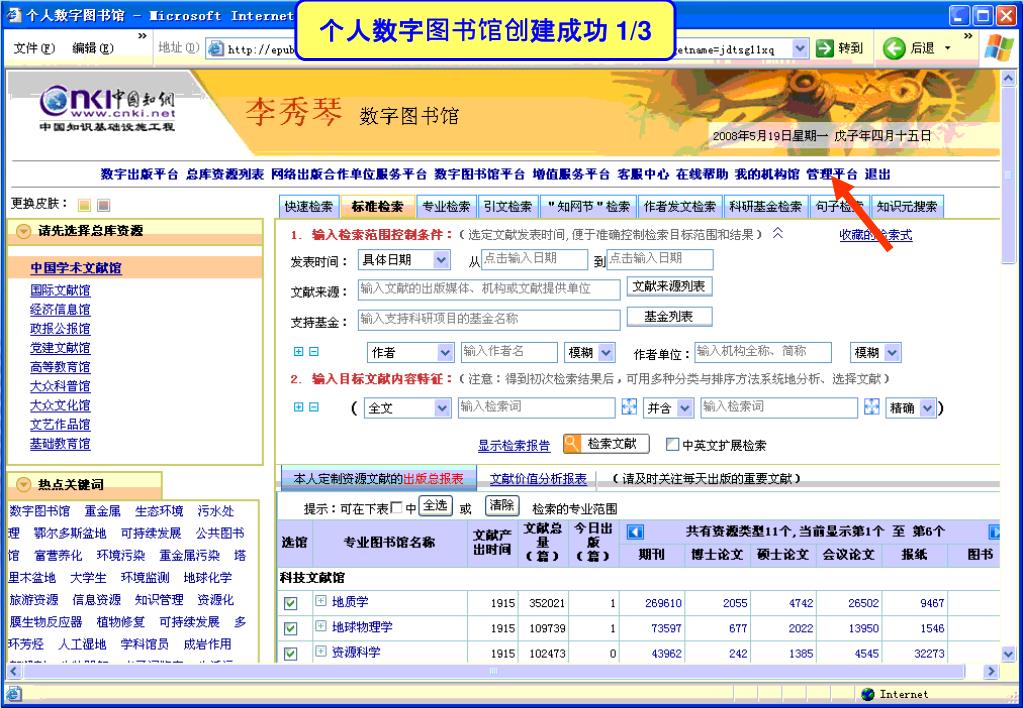Collapse search scope section using double chevron

tap(778, 233)
